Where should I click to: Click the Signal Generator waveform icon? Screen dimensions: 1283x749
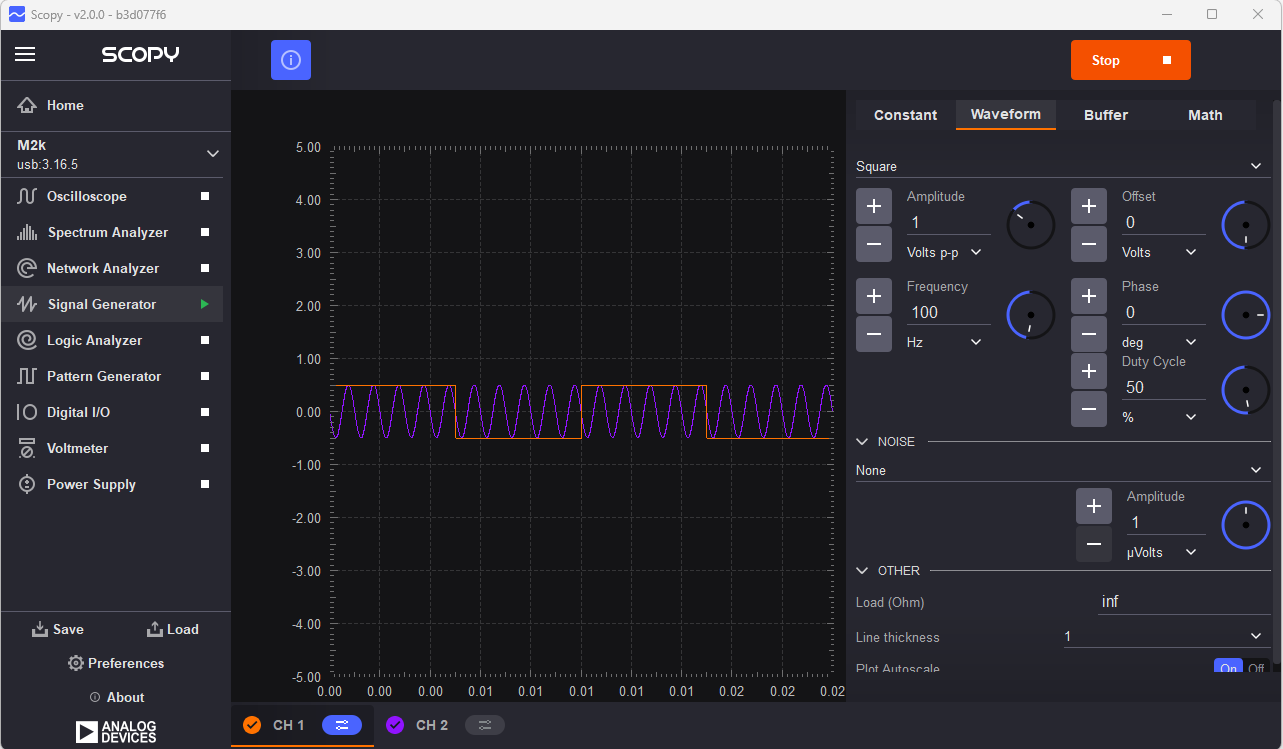click(27, 304)
